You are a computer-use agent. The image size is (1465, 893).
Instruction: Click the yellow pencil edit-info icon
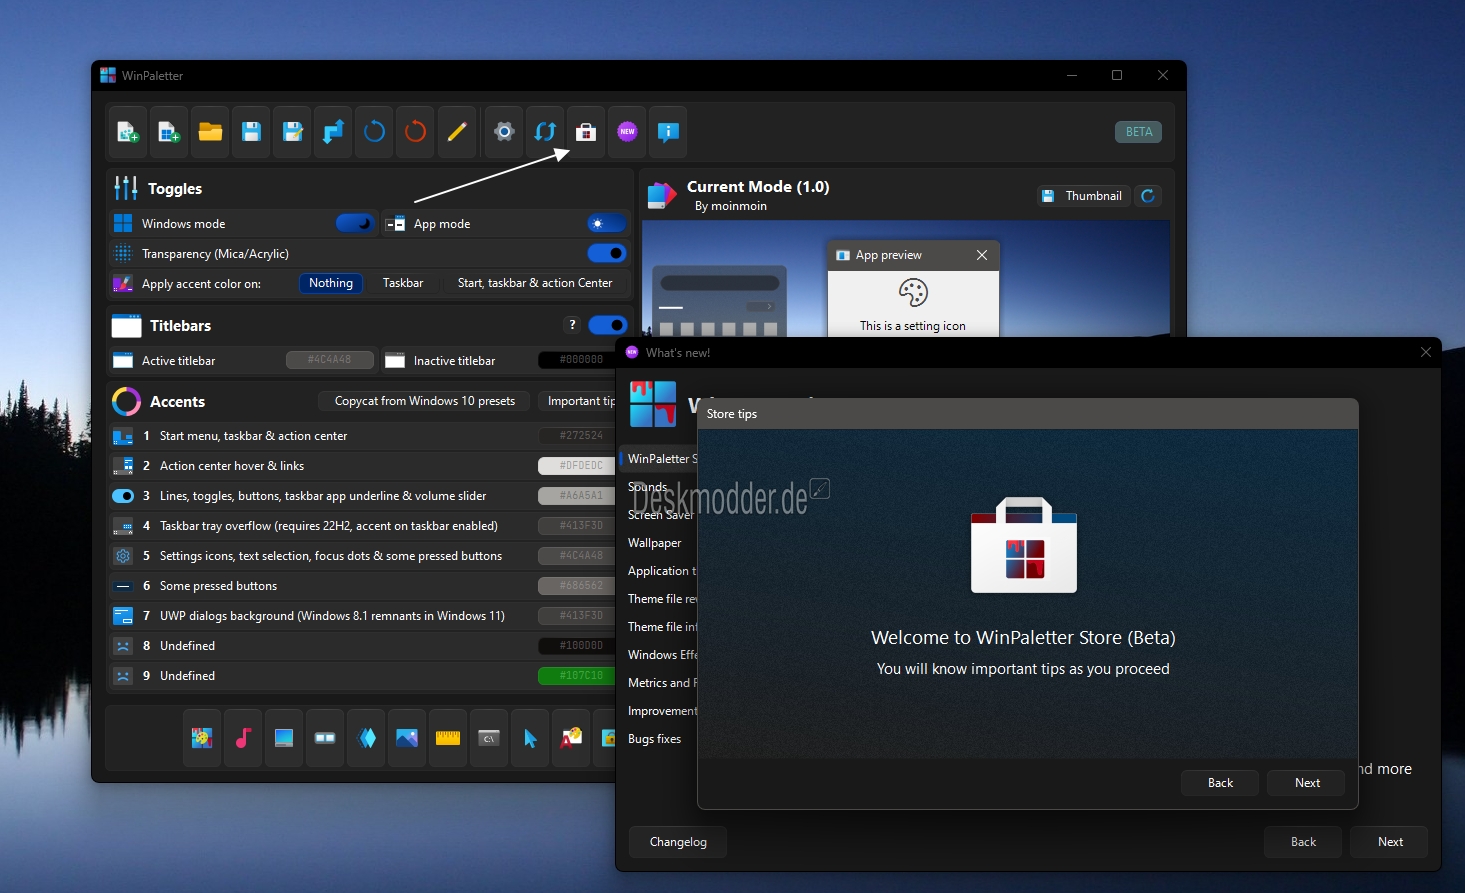tap(456, 132)
